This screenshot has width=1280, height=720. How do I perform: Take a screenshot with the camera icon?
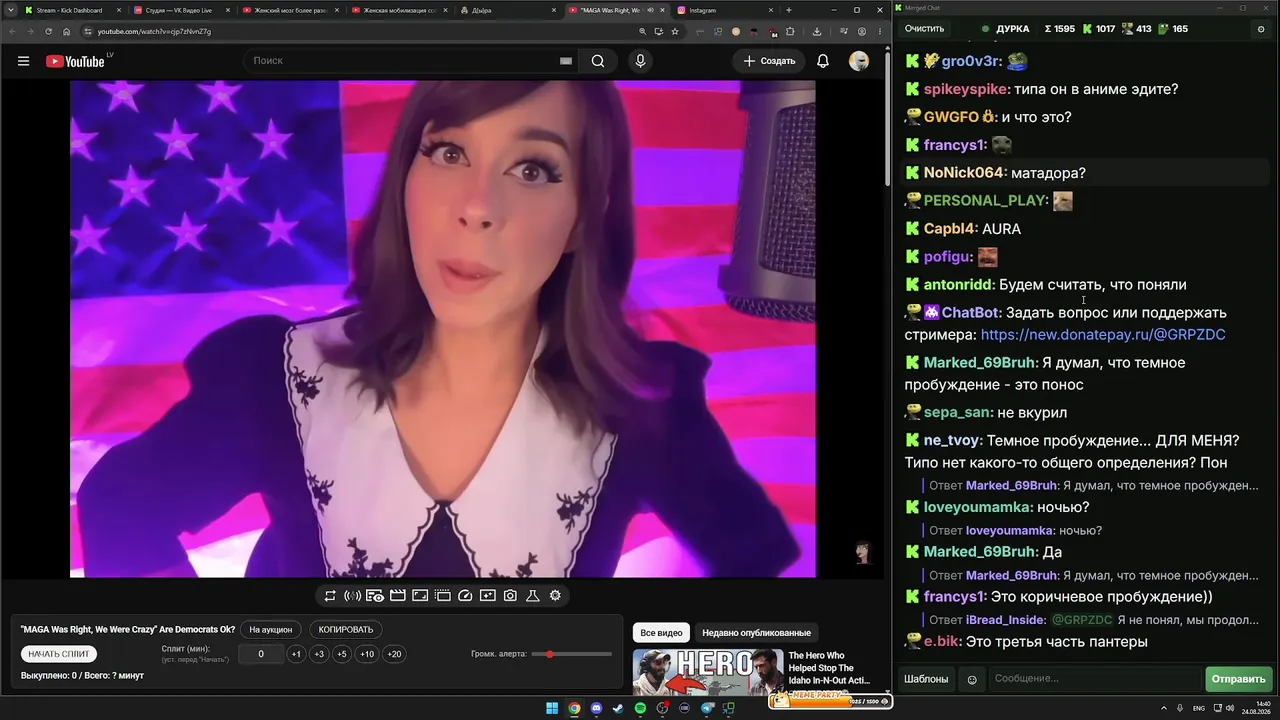510,596
